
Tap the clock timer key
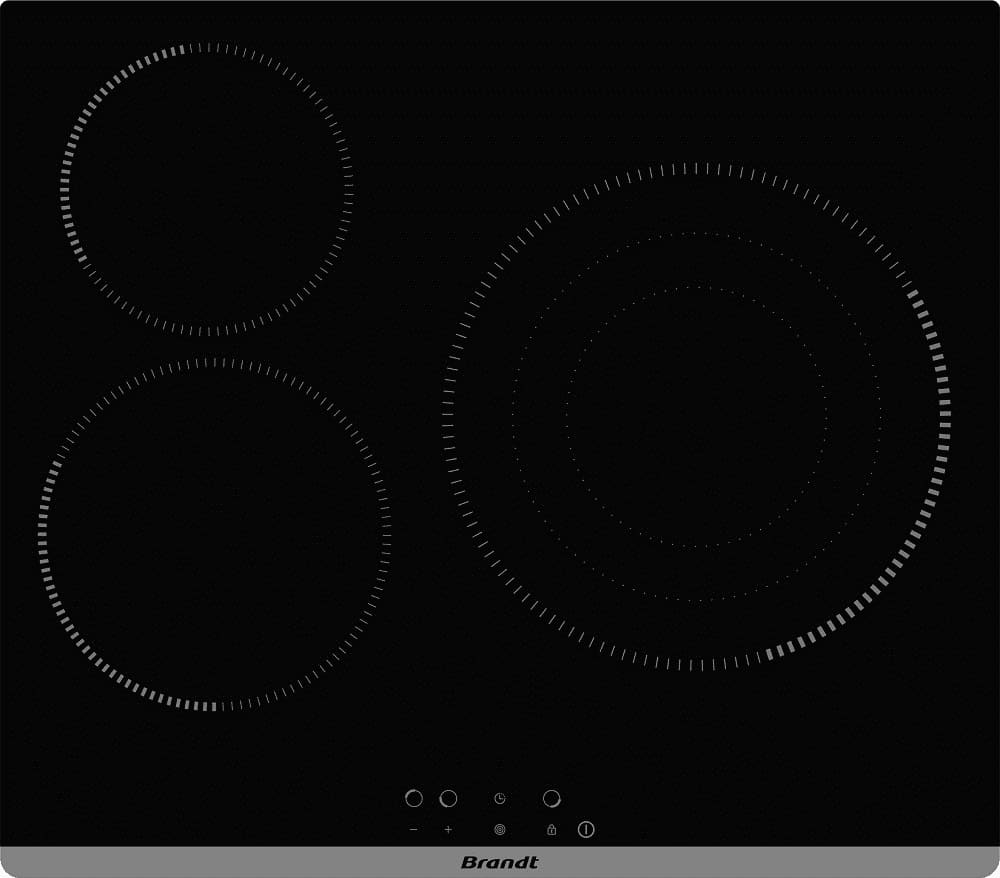click(x=500, y=798)
